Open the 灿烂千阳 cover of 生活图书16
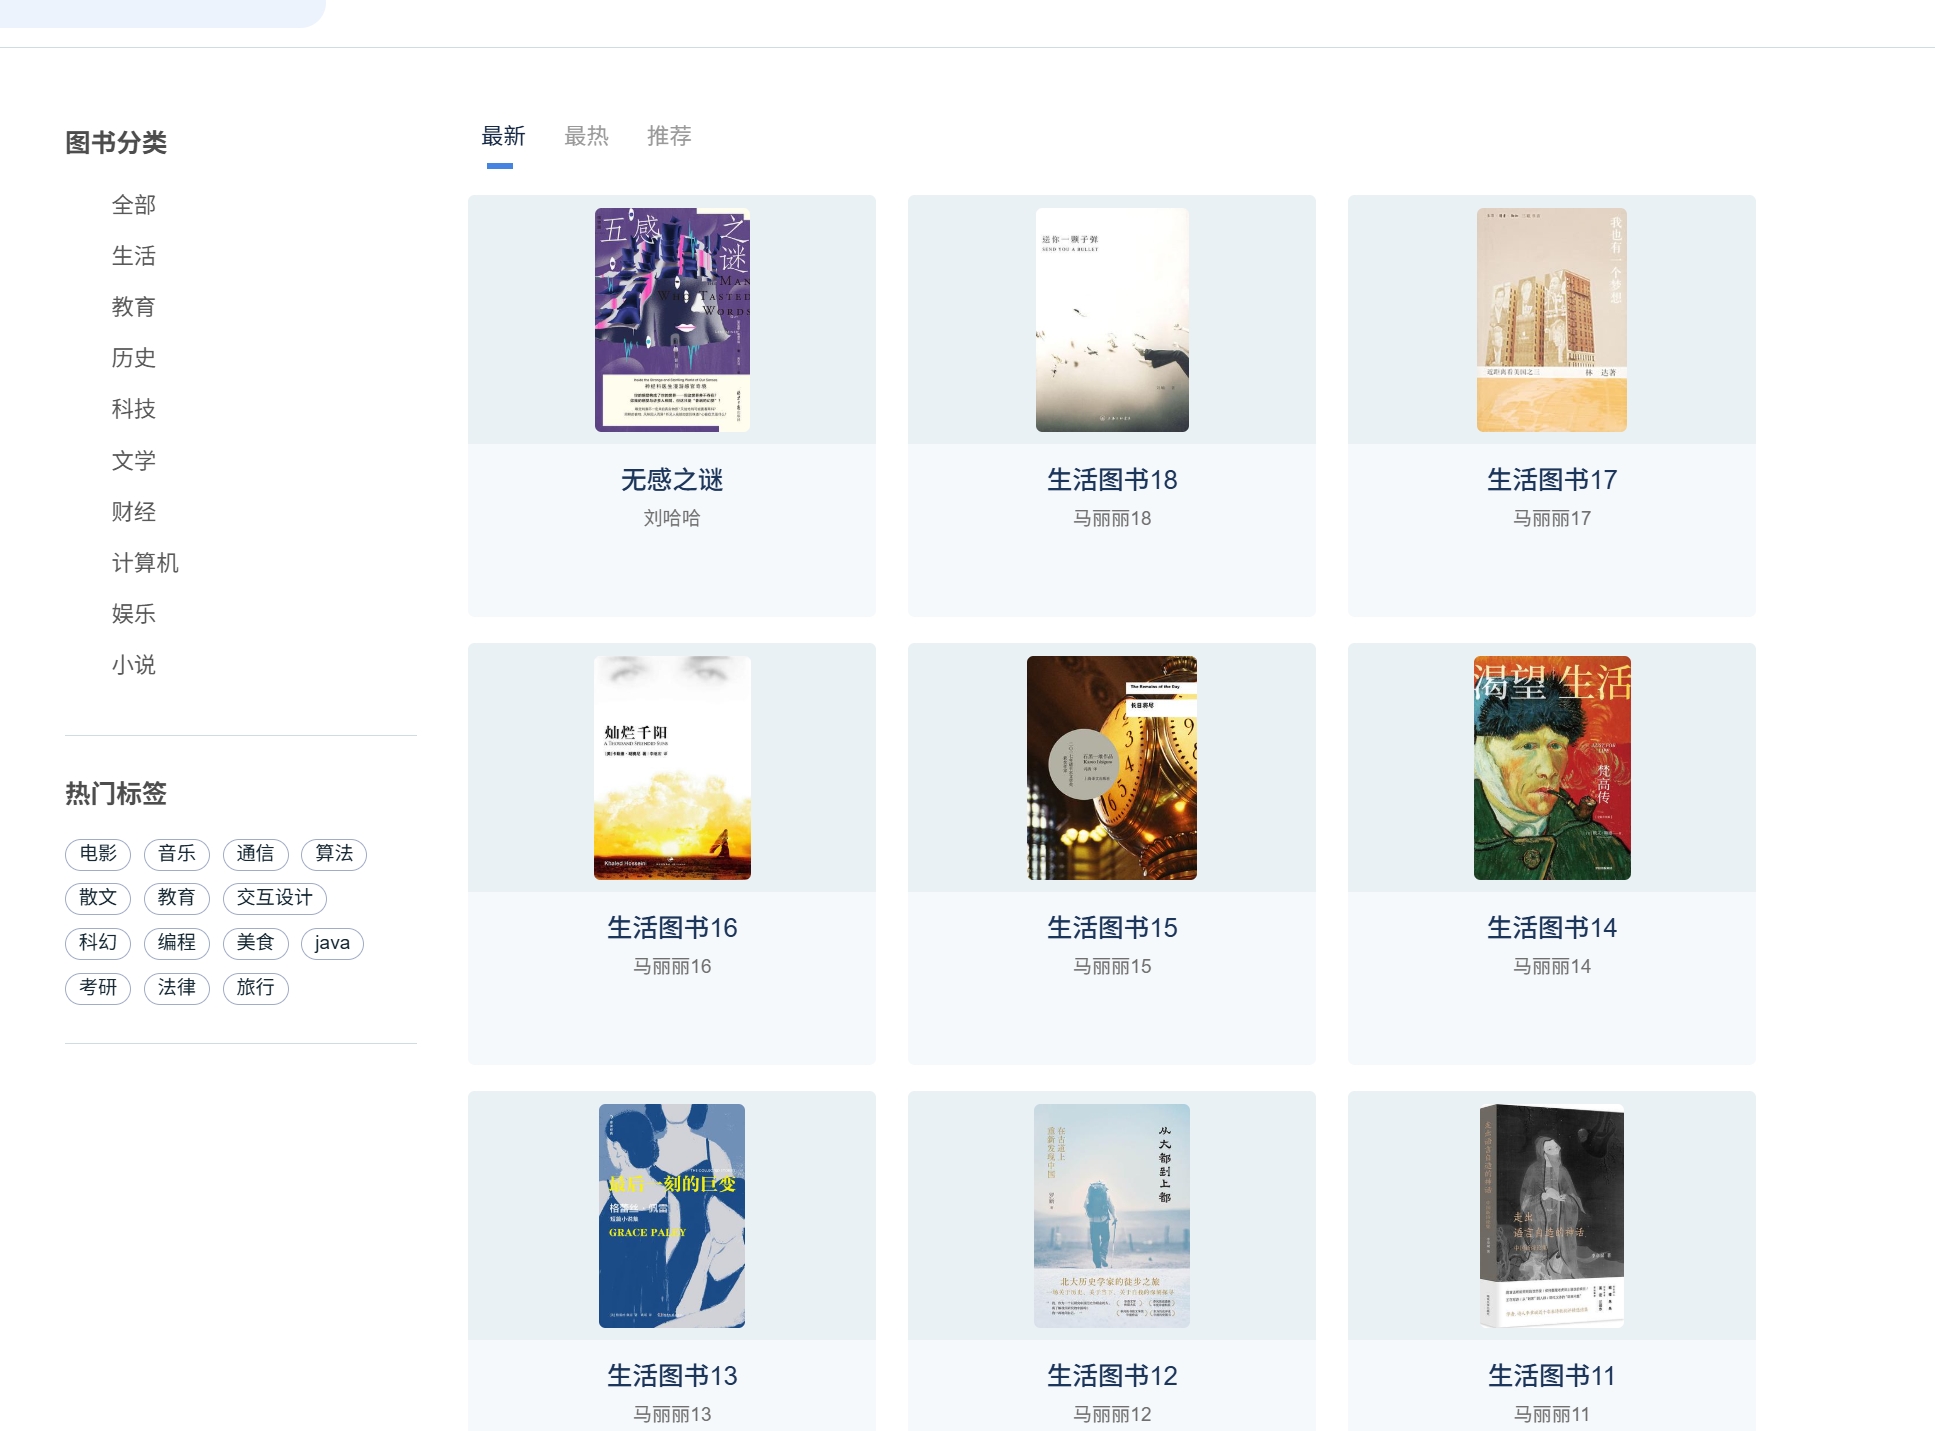 pyautogui.click(x=672, y=768)
